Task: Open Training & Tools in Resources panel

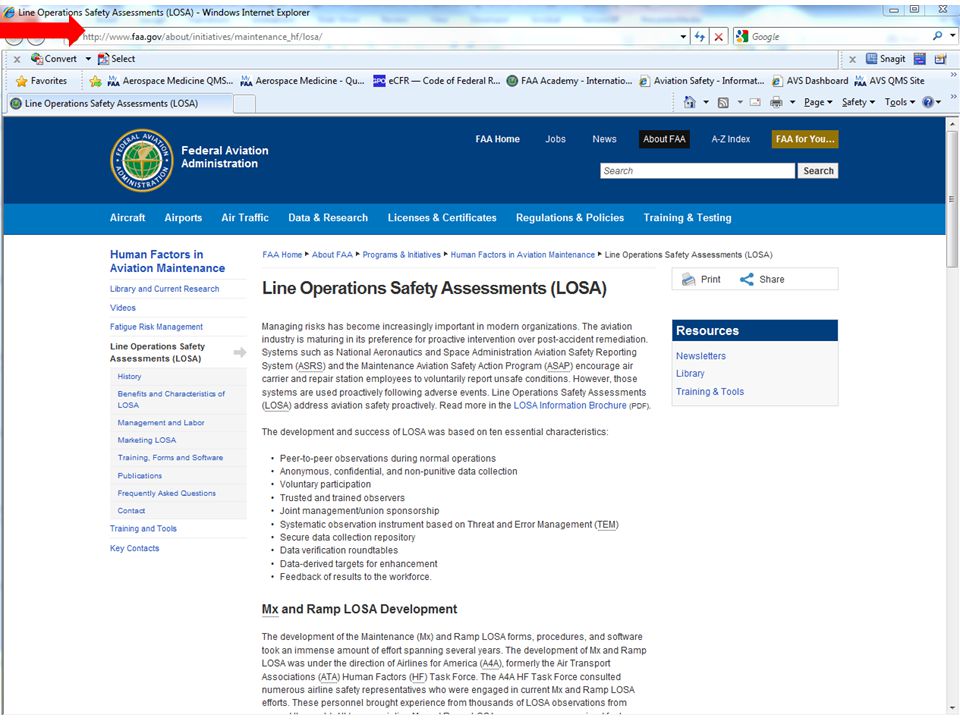Action: (x=710, y=392)
